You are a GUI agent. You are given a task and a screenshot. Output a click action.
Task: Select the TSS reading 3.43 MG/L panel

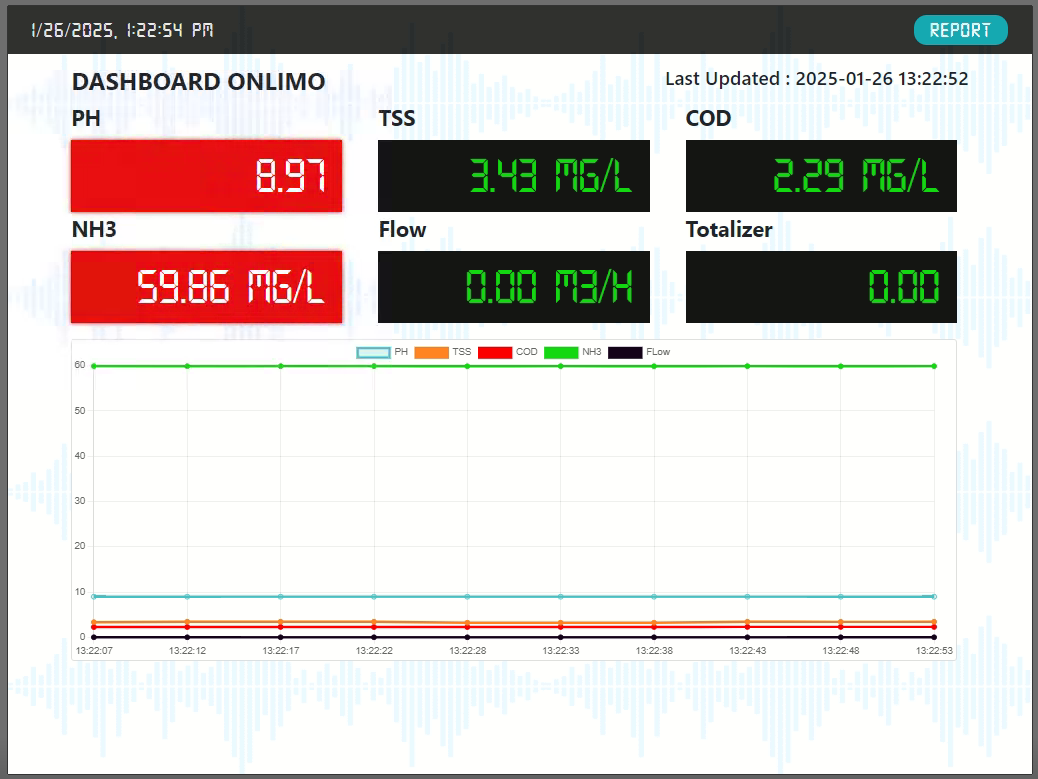pos(513,176)
